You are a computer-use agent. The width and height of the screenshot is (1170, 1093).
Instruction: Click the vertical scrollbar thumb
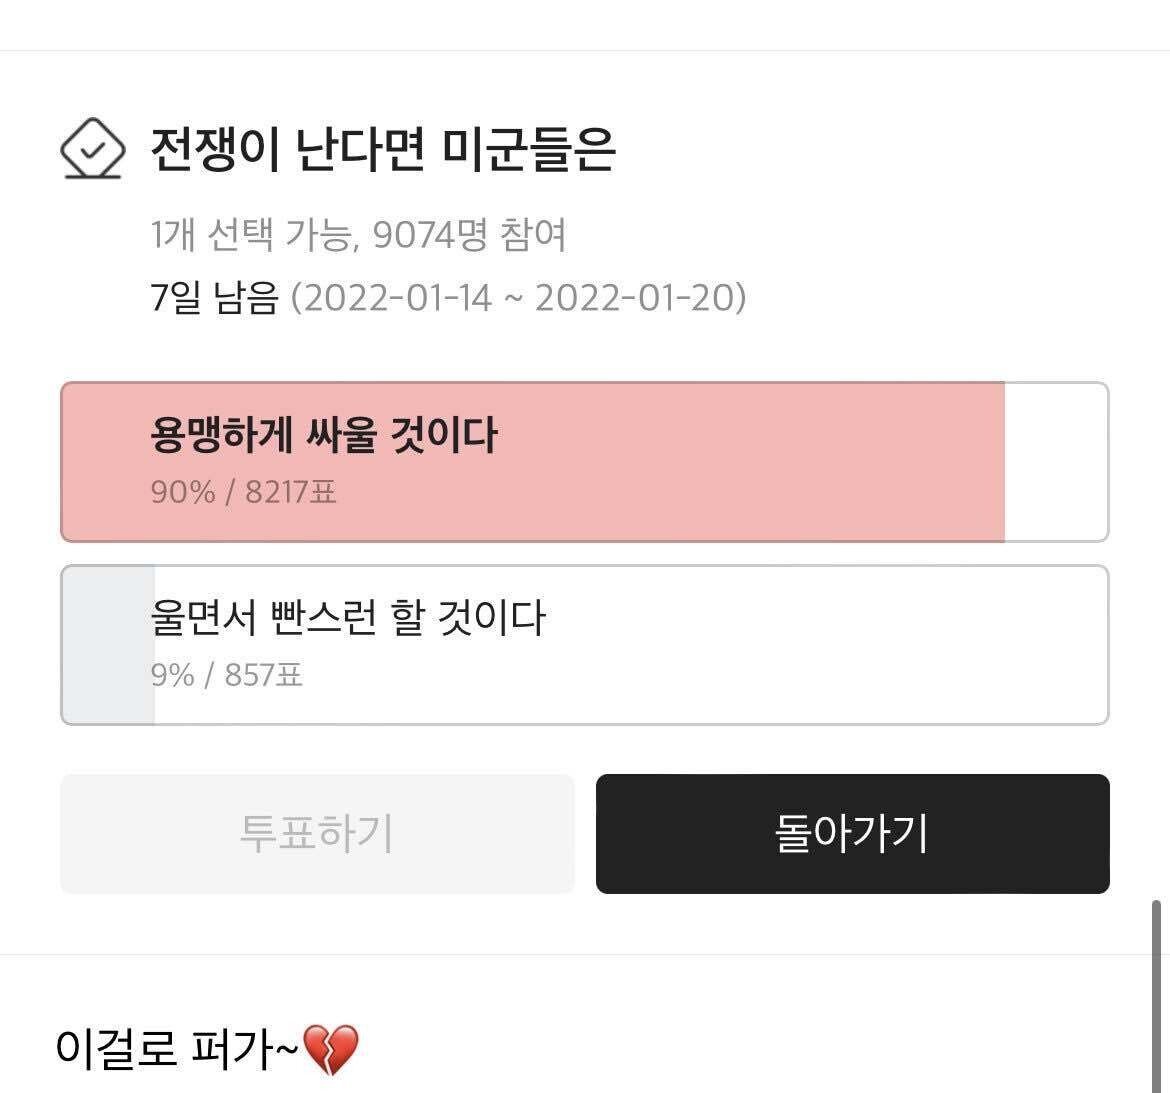point(1156,990)
